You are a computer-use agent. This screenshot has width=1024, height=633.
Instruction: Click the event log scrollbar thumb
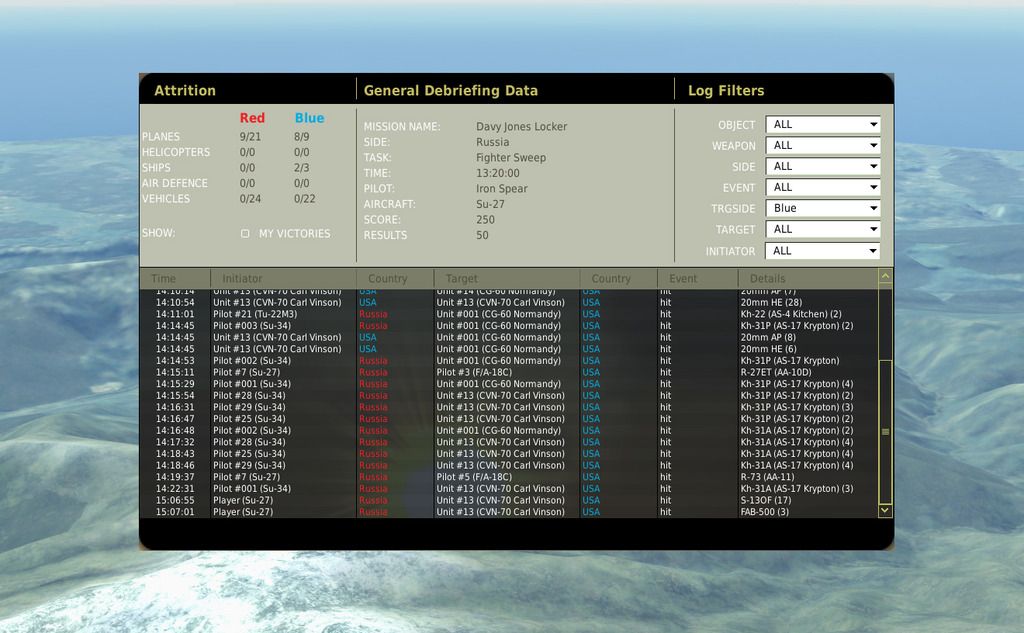pyautogui.click(x=885, y=431)
